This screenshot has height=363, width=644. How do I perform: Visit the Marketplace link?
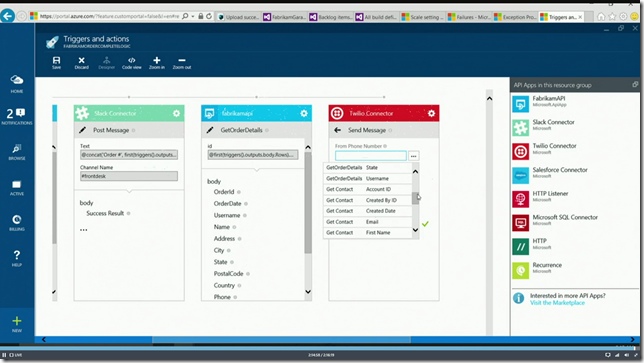tap(557, 303)
